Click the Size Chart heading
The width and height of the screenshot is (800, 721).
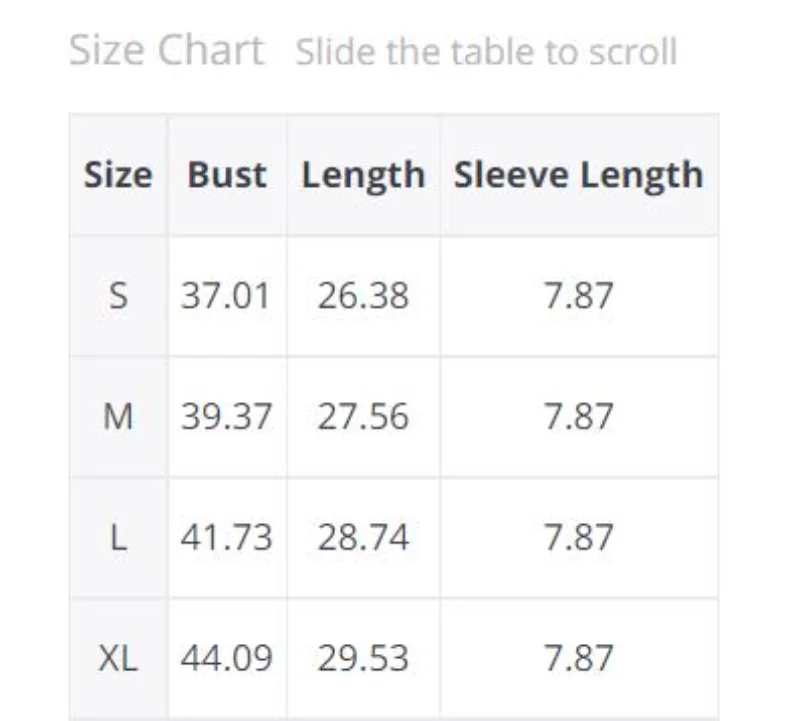coord(166,50)
